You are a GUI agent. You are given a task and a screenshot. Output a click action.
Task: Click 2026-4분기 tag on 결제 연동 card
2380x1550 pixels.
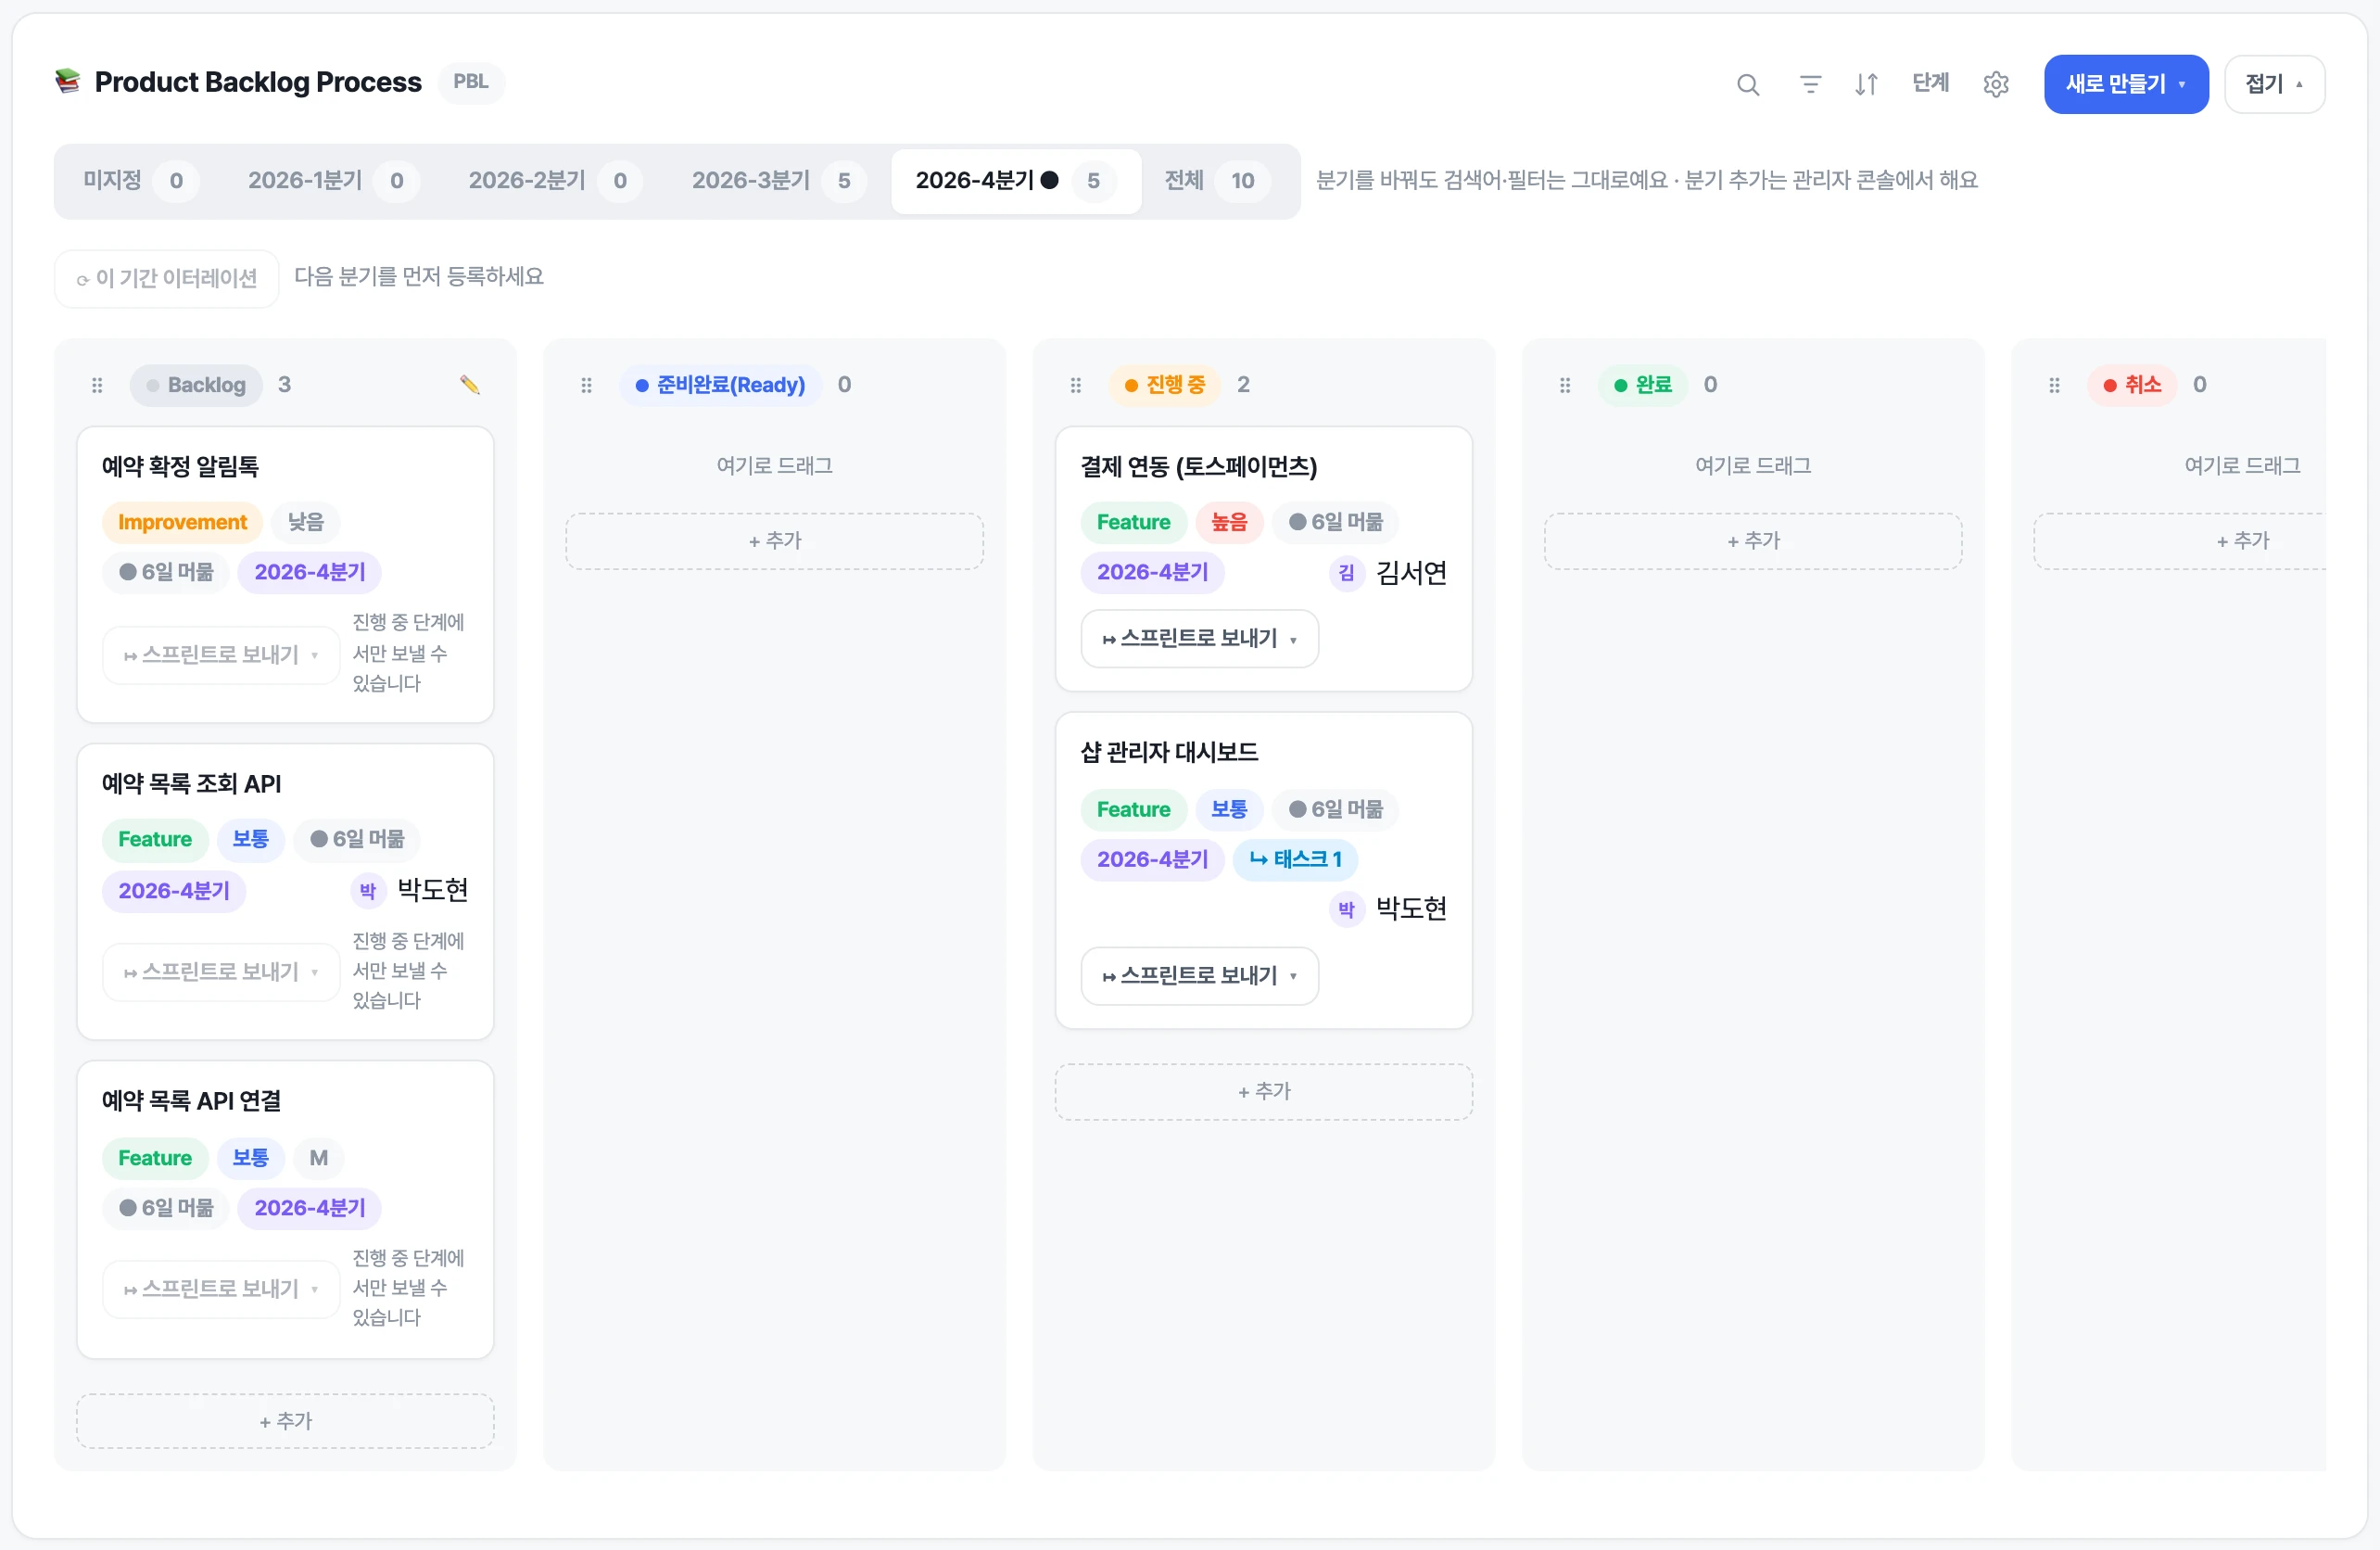1152,572
